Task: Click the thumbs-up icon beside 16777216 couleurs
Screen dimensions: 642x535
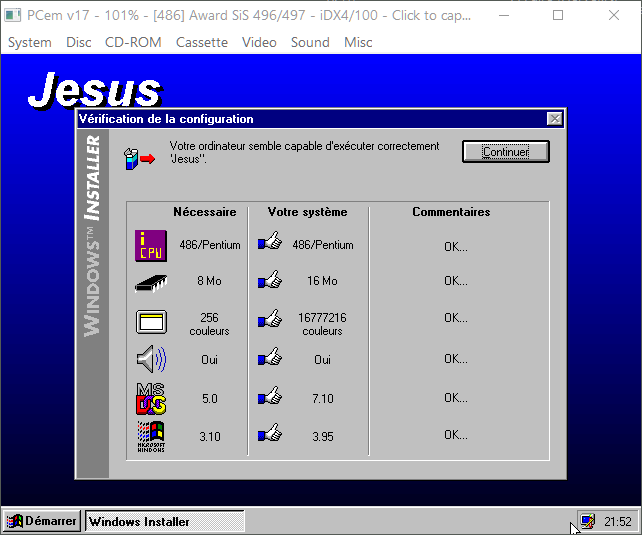Action: coord(269,319)
